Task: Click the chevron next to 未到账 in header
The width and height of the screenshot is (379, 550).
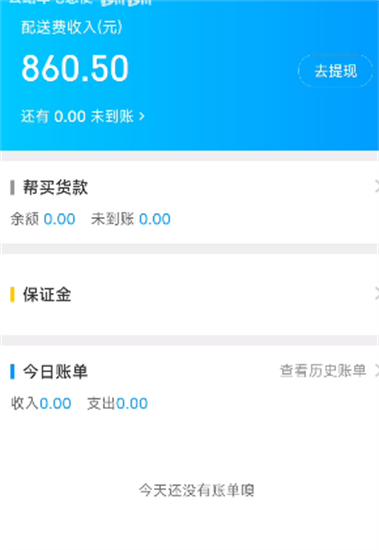Action: tap(141, 116)
